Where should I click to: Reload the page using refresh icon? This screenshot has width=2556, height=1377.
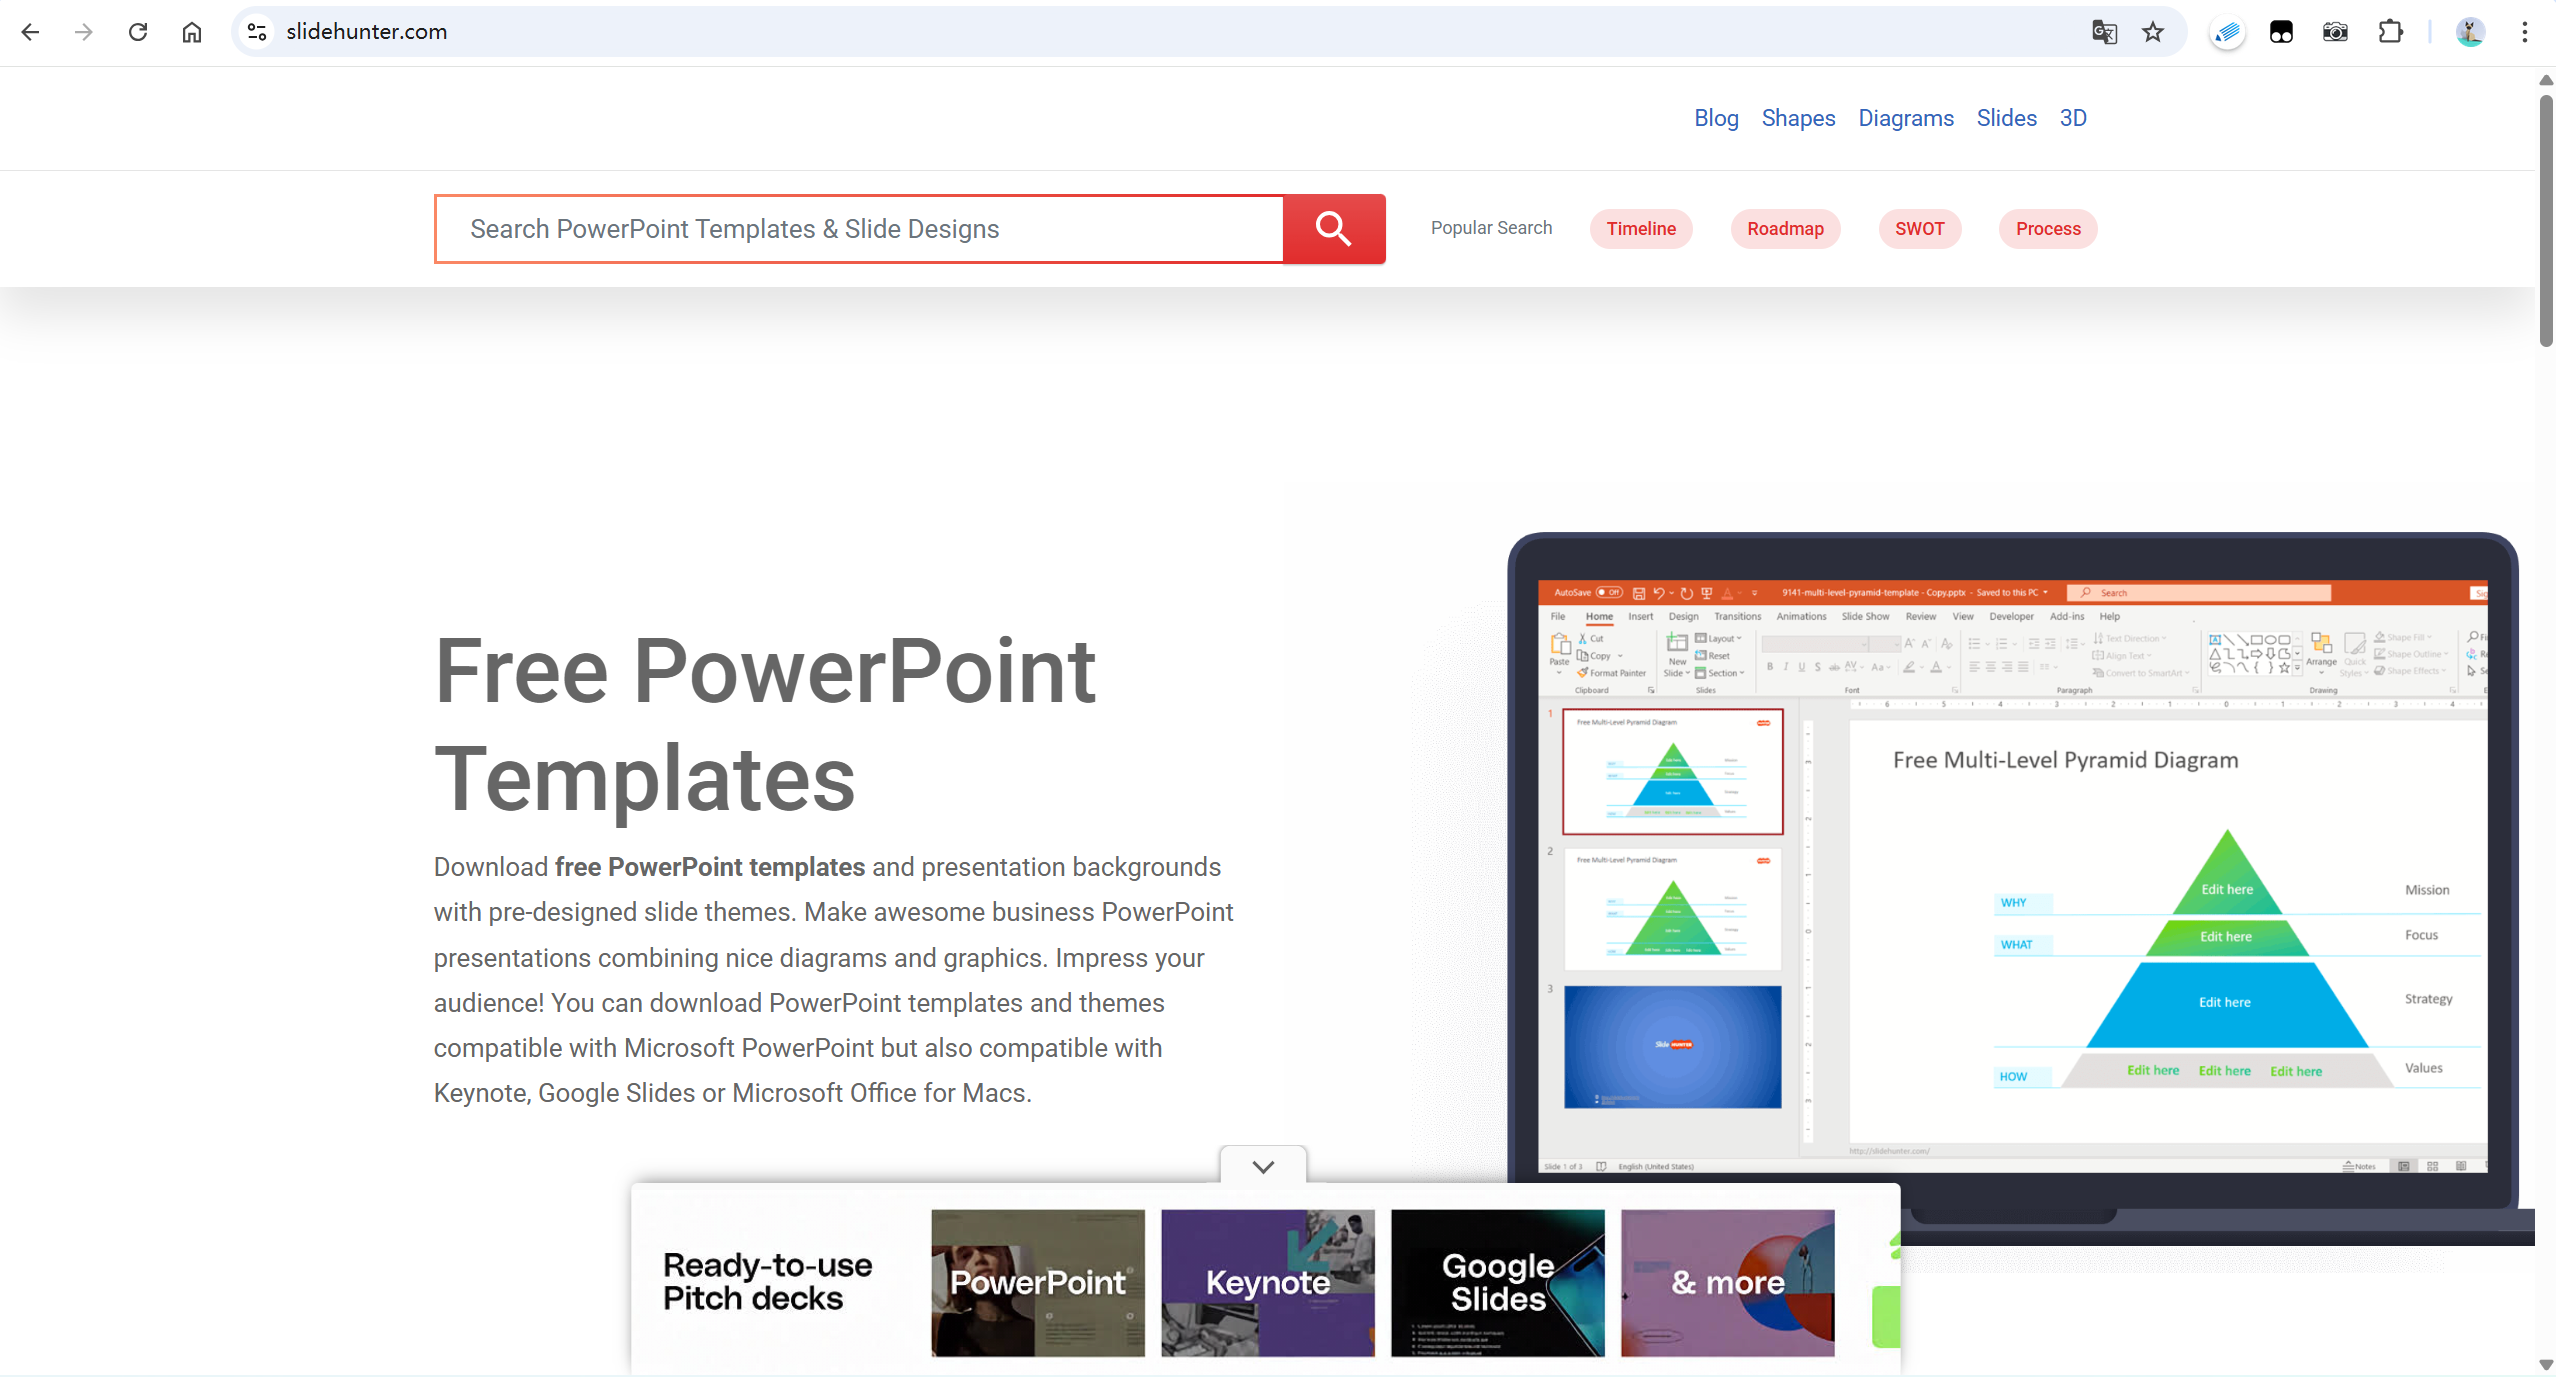coord(138,32)
